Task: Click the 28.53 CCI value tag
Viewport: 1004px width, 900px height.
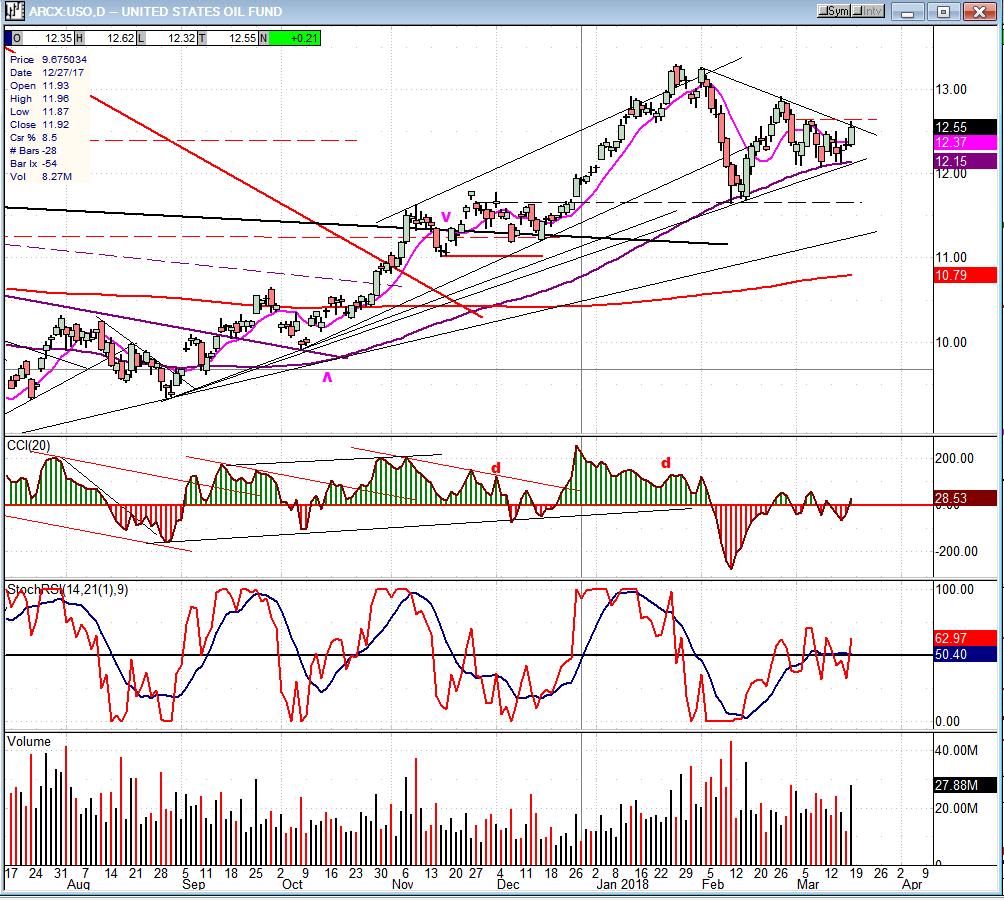Action: [x=965, y=498]
